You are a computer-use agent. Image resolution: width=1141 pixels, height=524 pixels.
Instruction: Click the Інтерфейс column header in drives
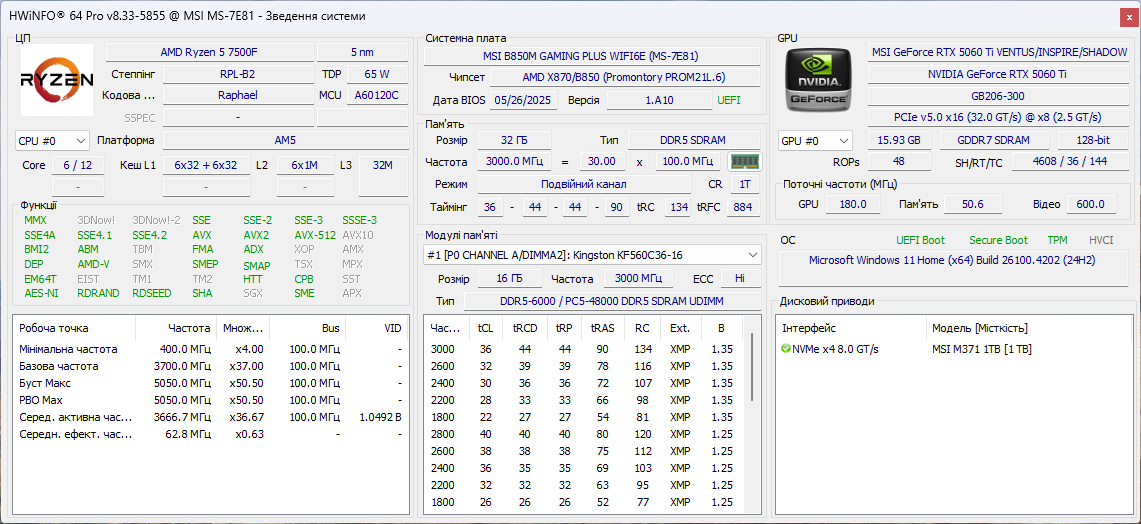(x=809, y=328)
